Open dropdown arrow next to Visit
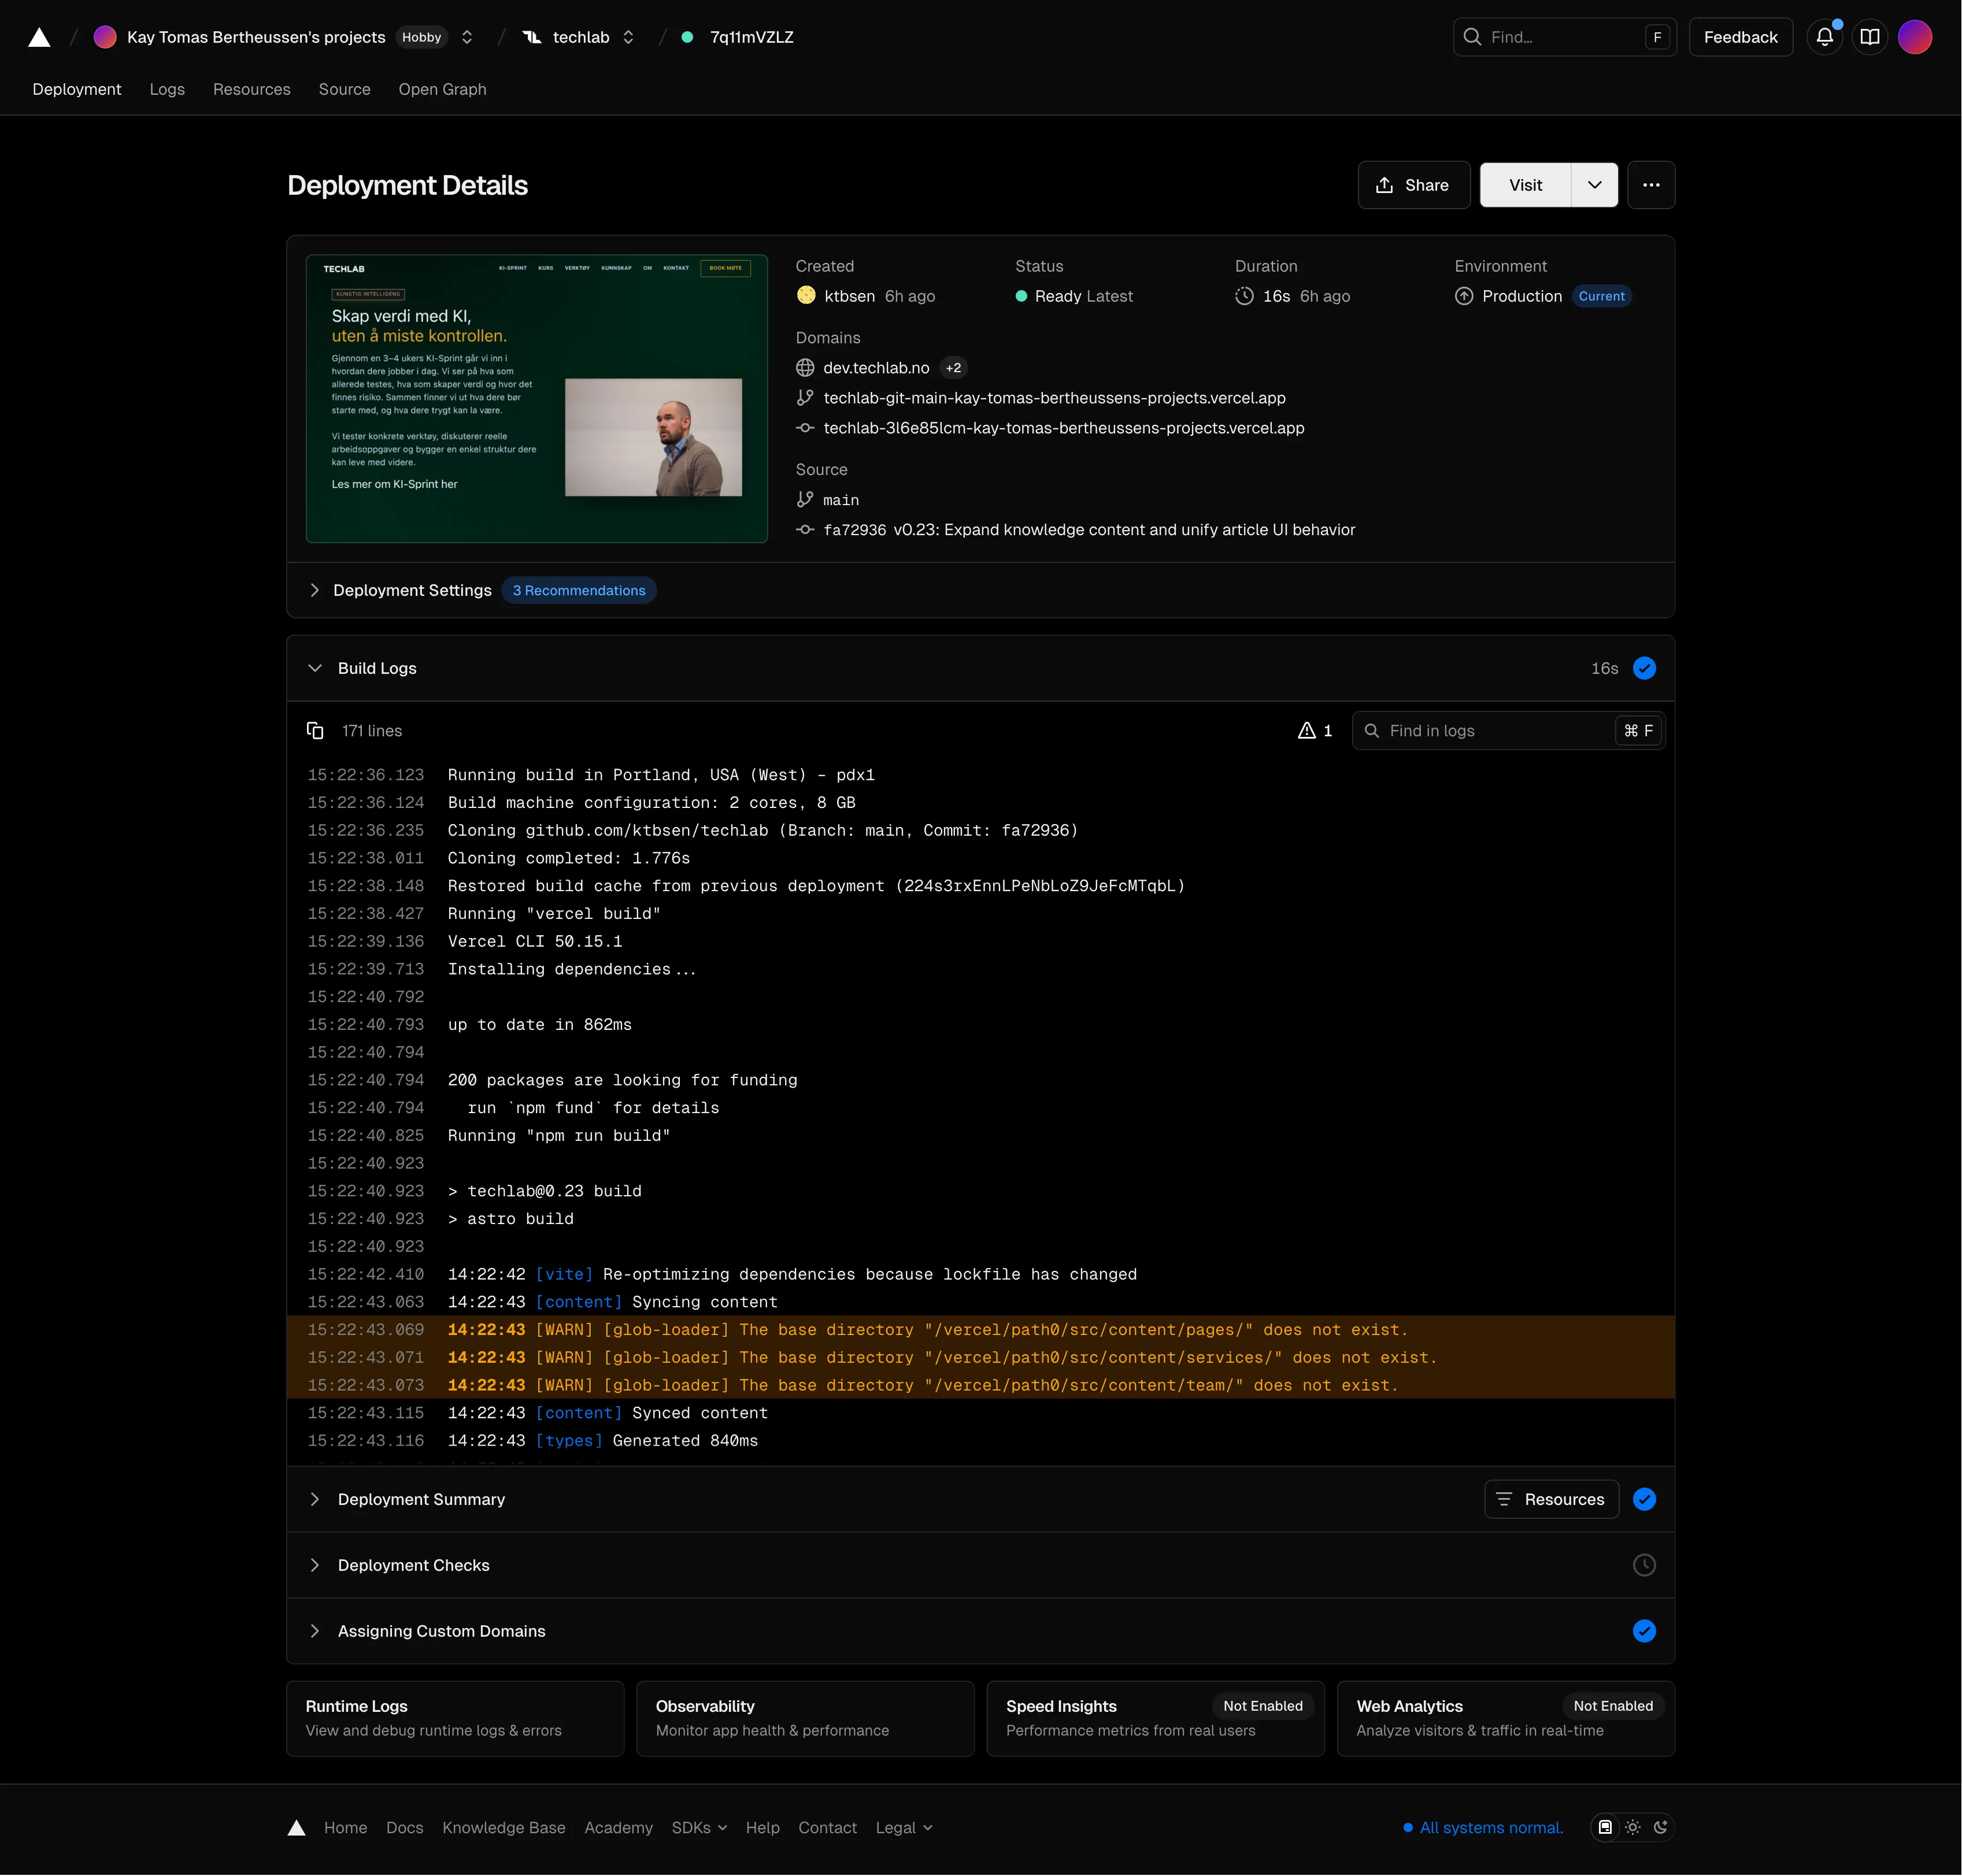The width and height of the screenshot is (1962, 1876). (1594, 185)
